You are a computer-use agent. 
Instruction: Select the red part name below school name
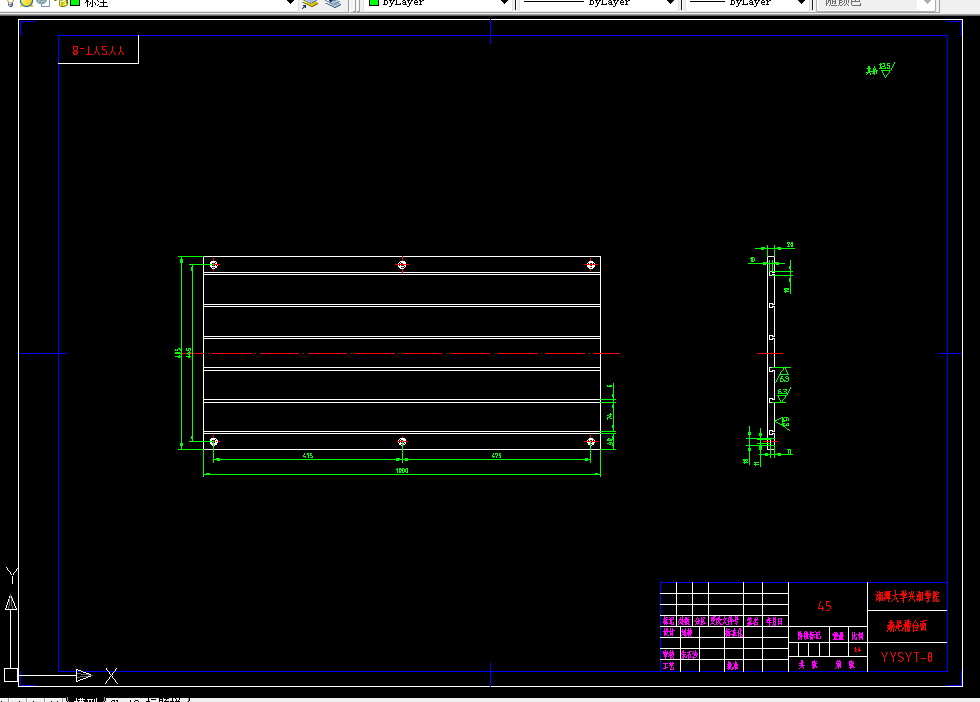click(907, 626)
